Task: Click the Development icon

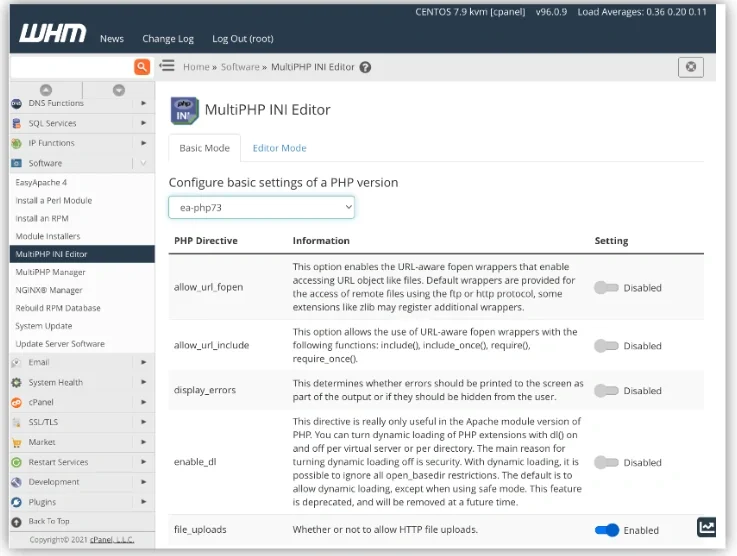Action: pyautogui.click(x=16, y=482)
